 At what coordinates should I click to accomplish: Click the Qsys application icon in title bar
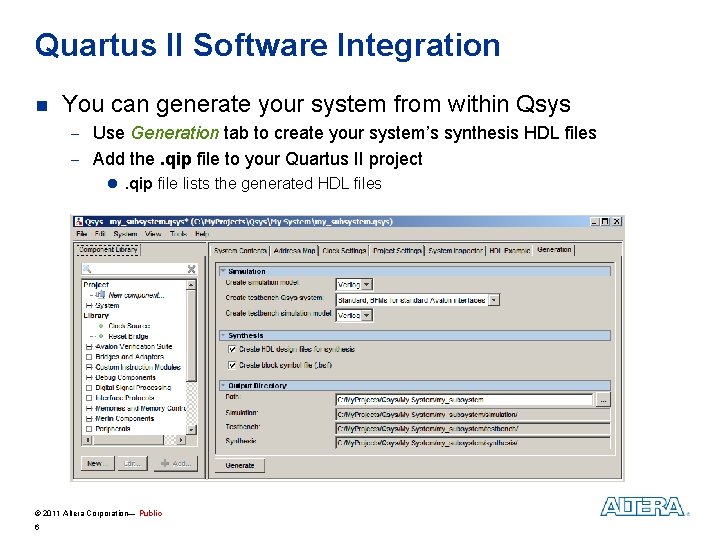point(79,221)
